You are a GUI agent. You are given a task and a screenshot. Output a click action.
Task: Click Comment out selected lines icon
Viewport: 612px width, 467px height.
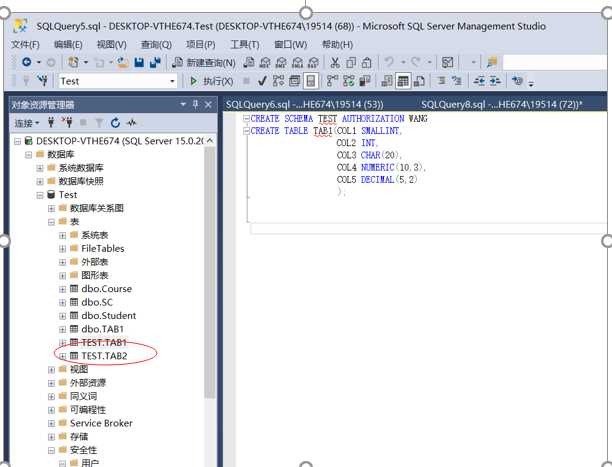click(x=441, y=81)
